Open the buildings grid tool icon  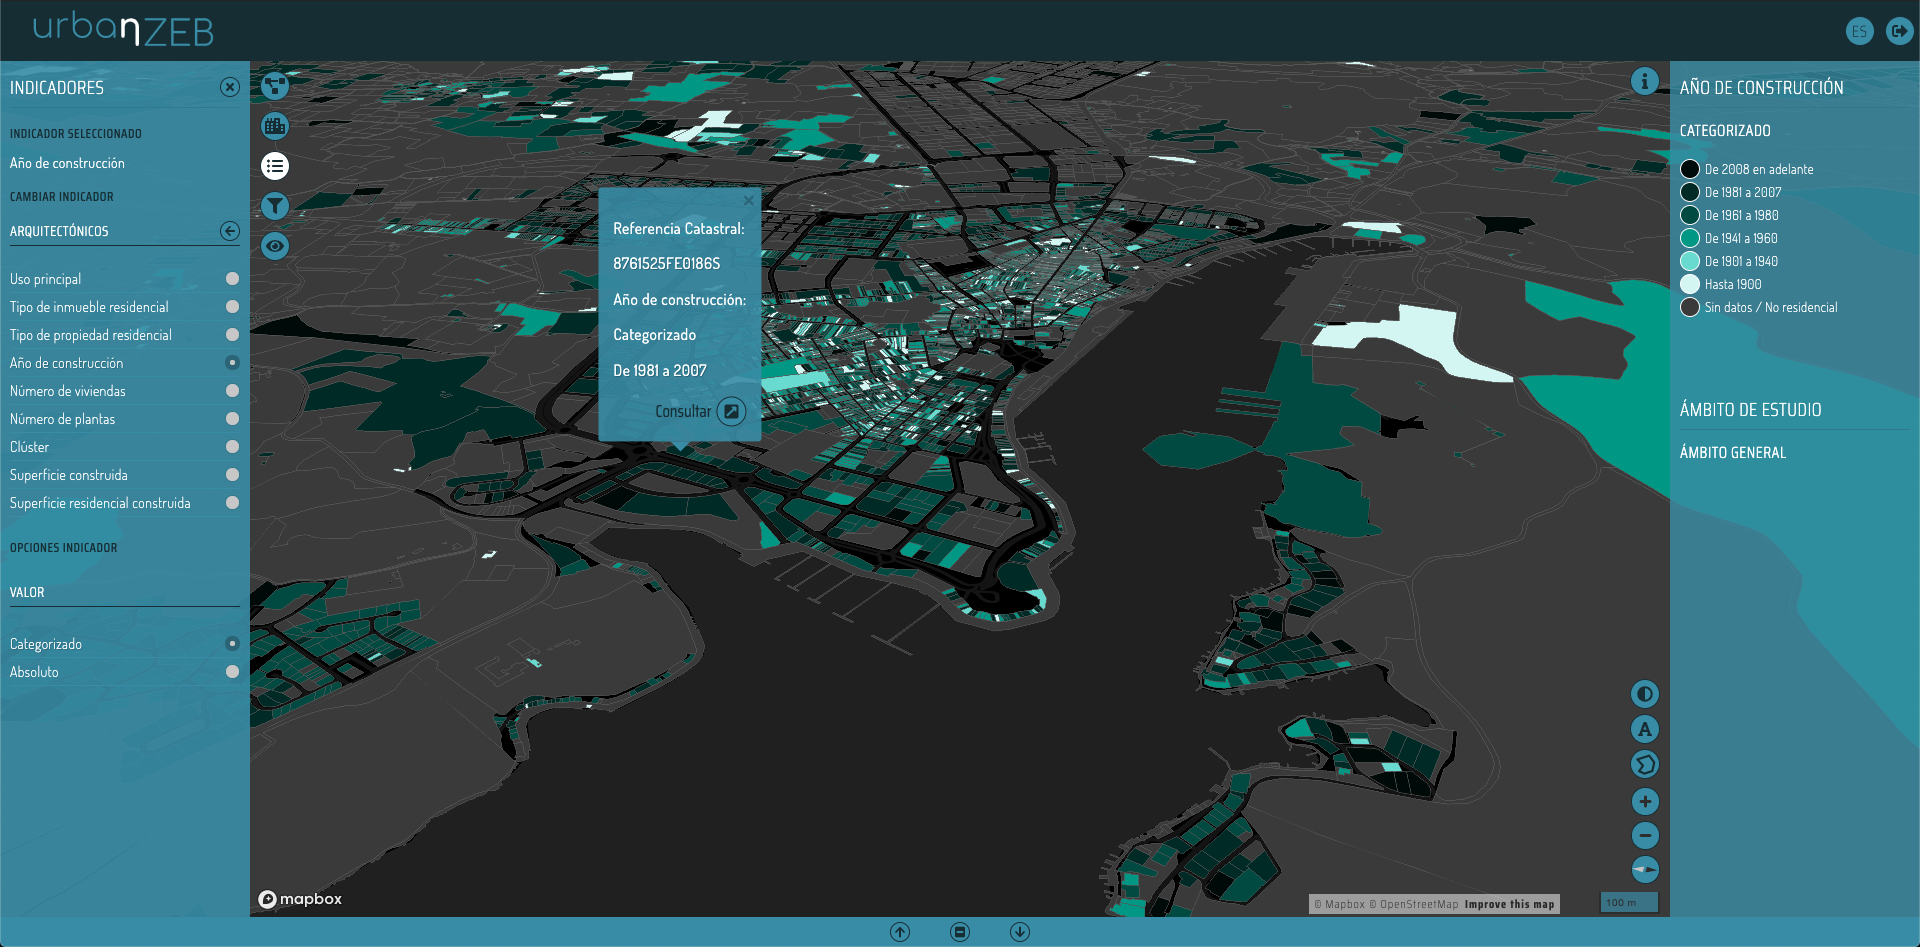click(x=275, y=126)
